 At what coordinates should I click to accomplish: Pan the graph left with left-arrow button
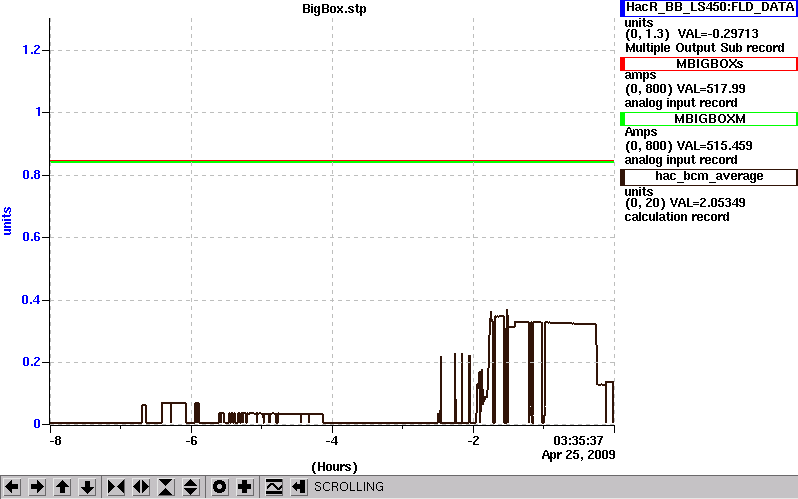[12, 487]
